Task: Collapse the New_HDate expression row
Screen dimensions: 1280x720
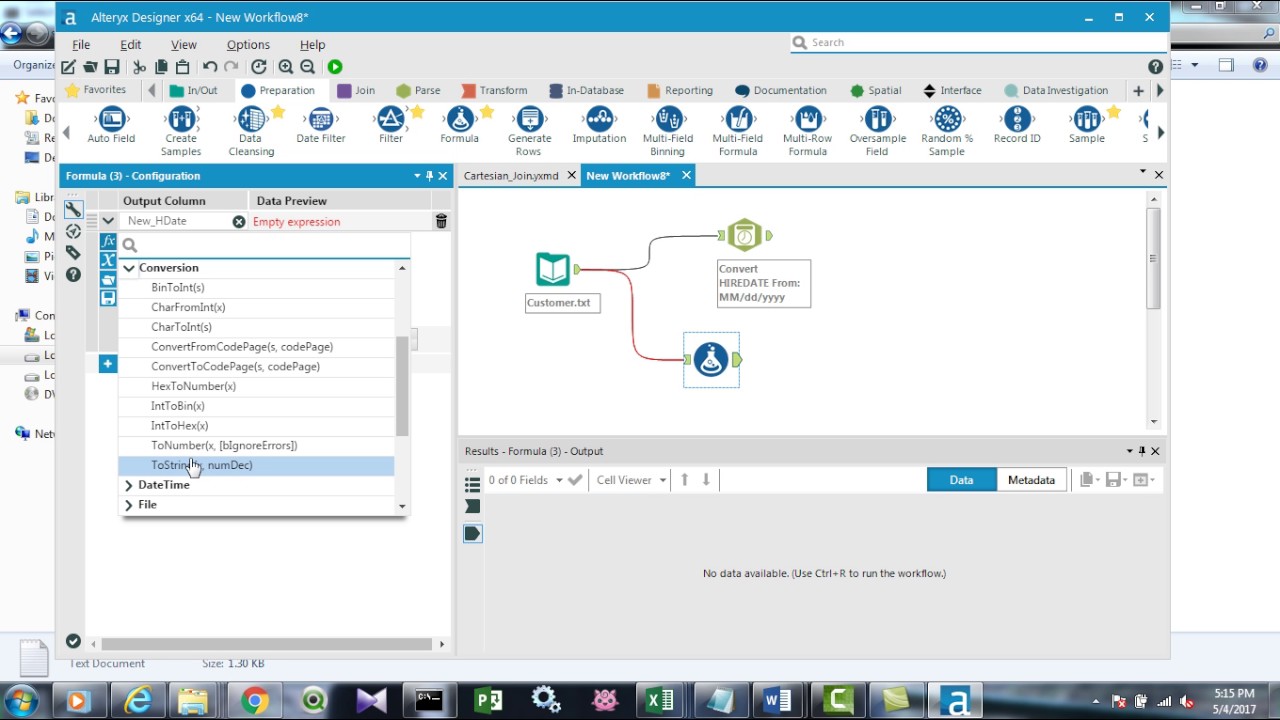Action: pos(108,221)
